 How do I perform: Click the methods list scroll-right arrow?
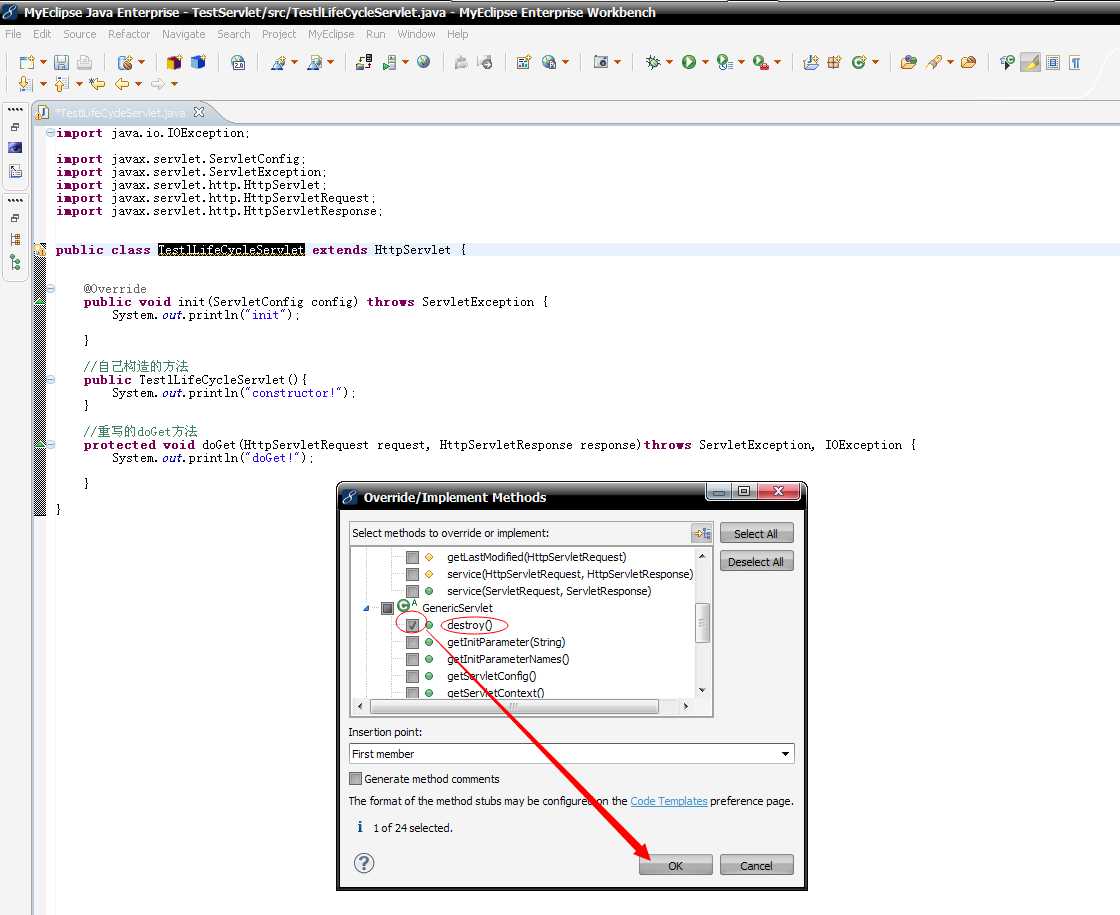[686, 706]
